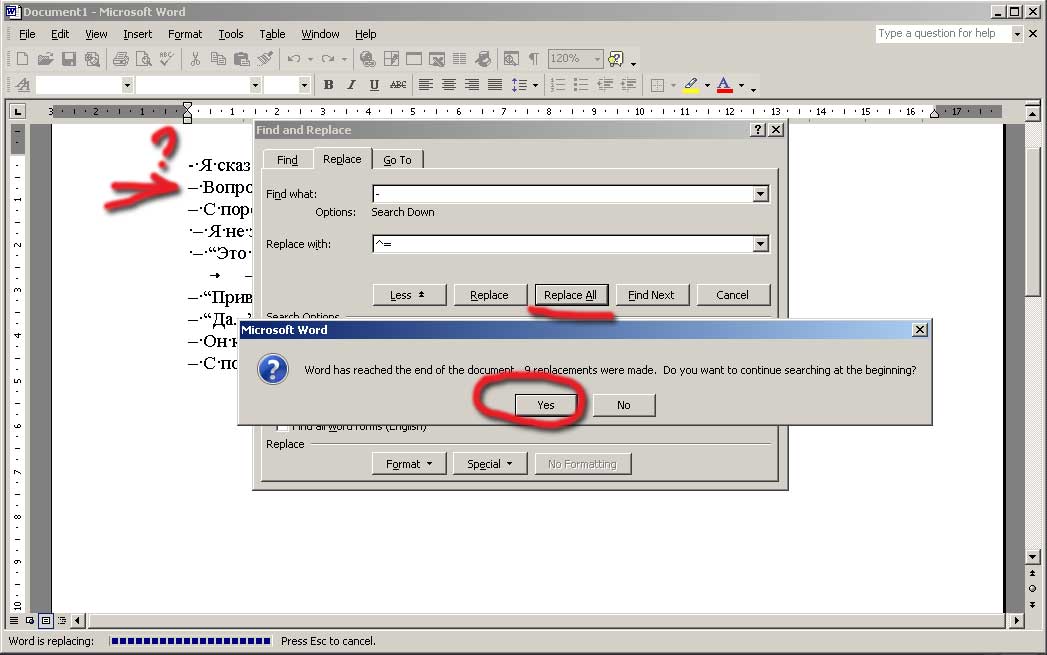
Task: Click the Redo arrow icon
Action: tap(328, 59)
